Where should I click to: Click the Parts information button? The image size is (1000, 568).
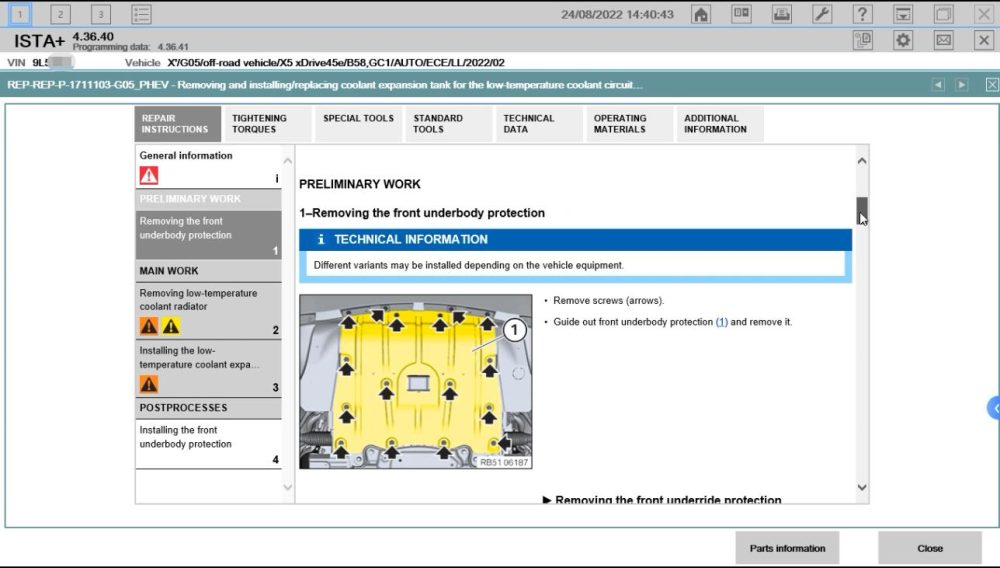click(x=787, y=548)
